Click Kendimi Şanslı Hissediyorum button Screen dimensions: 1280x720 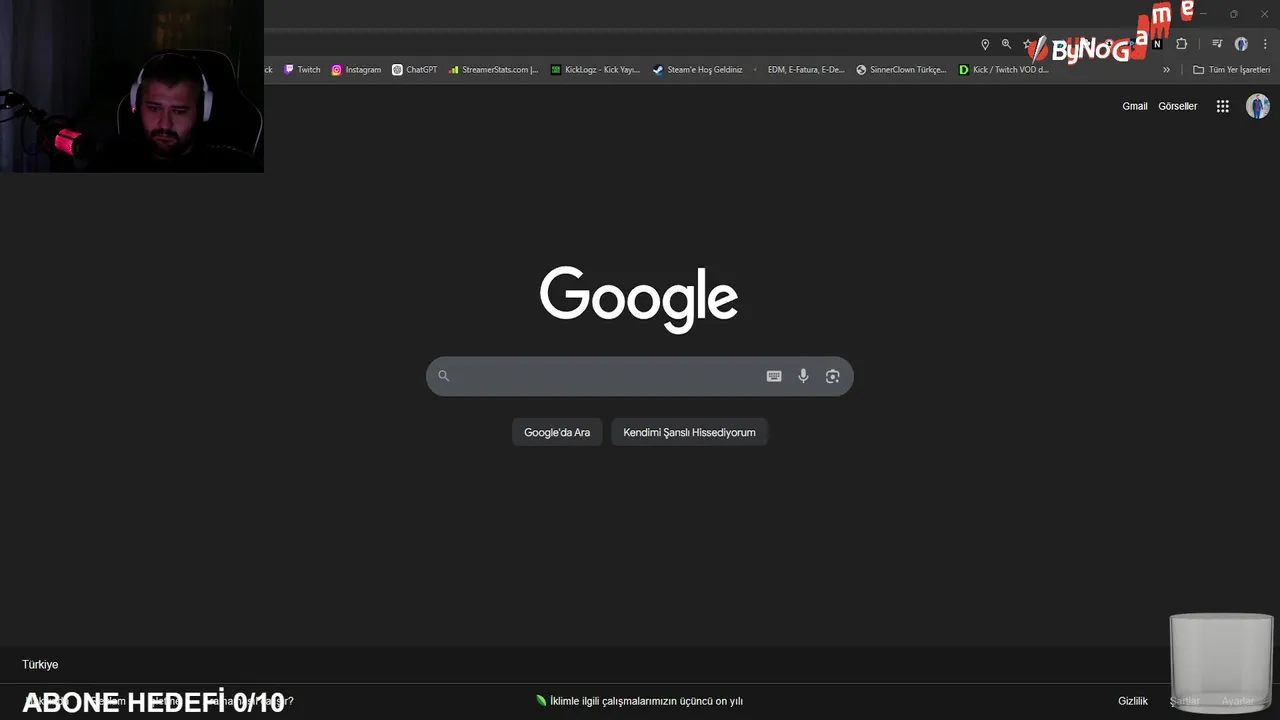pyautogui.click(x=689, y=432)
